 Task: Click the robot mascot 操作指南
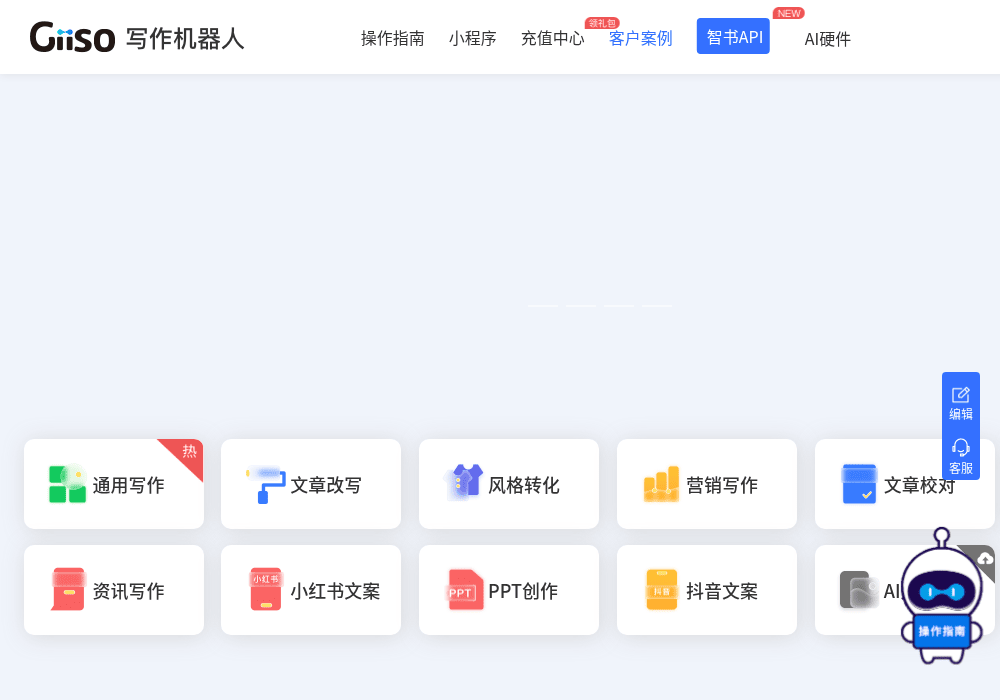pos(941,596)
